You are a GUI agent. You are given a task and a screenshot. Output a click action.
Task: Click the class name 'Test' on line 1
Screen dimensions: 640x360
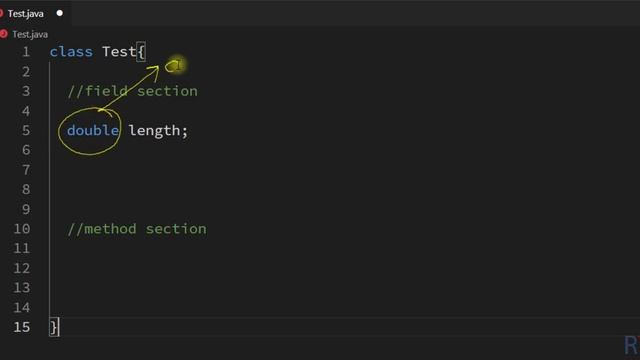point(119,52)
